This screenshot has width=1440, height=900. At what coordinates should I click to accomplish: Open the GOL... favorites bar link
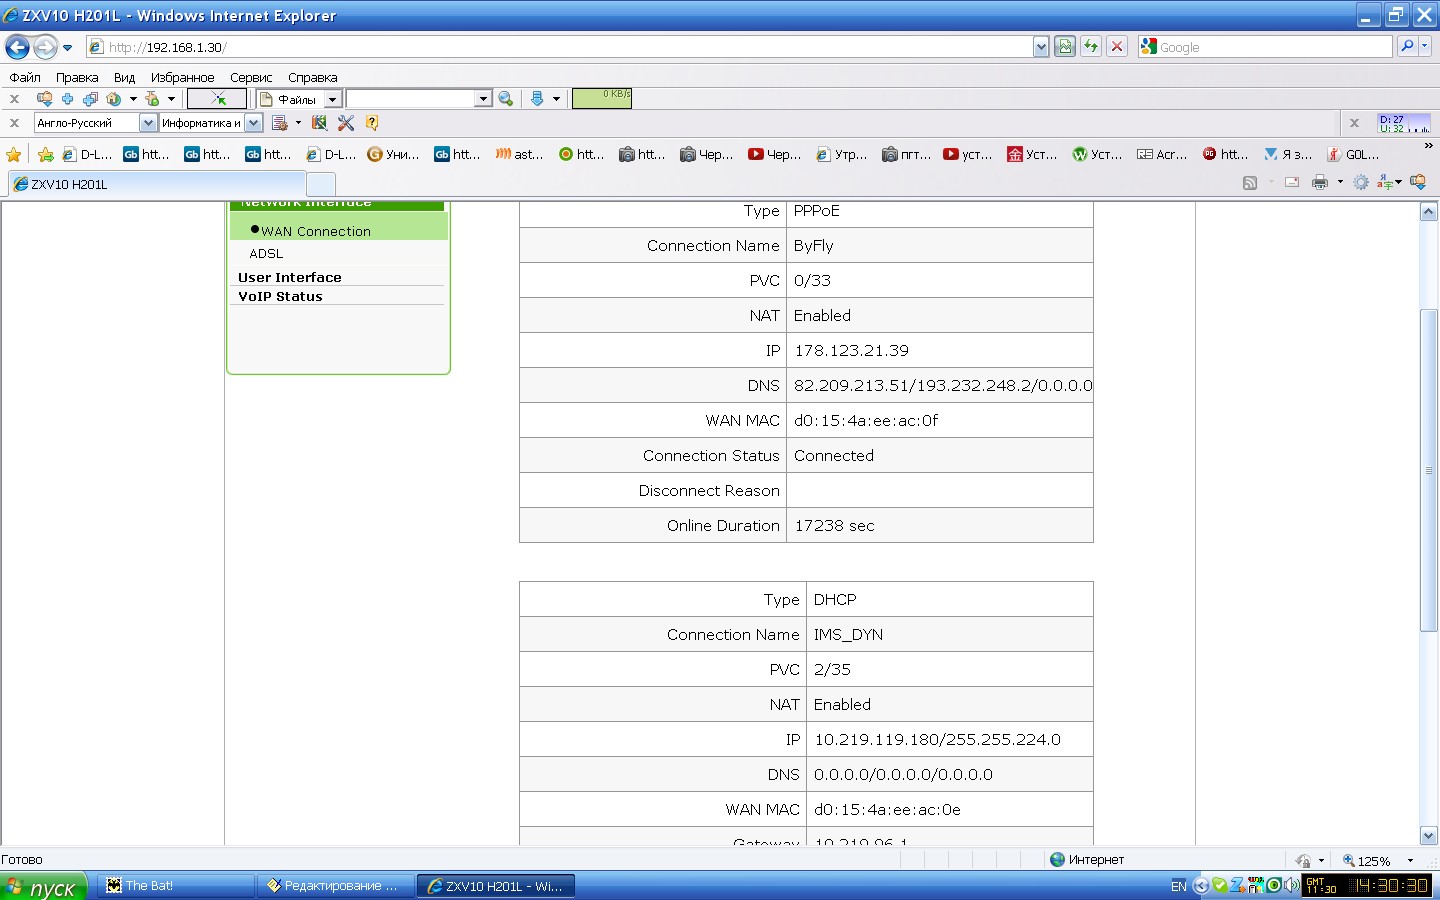(1353, 154)
